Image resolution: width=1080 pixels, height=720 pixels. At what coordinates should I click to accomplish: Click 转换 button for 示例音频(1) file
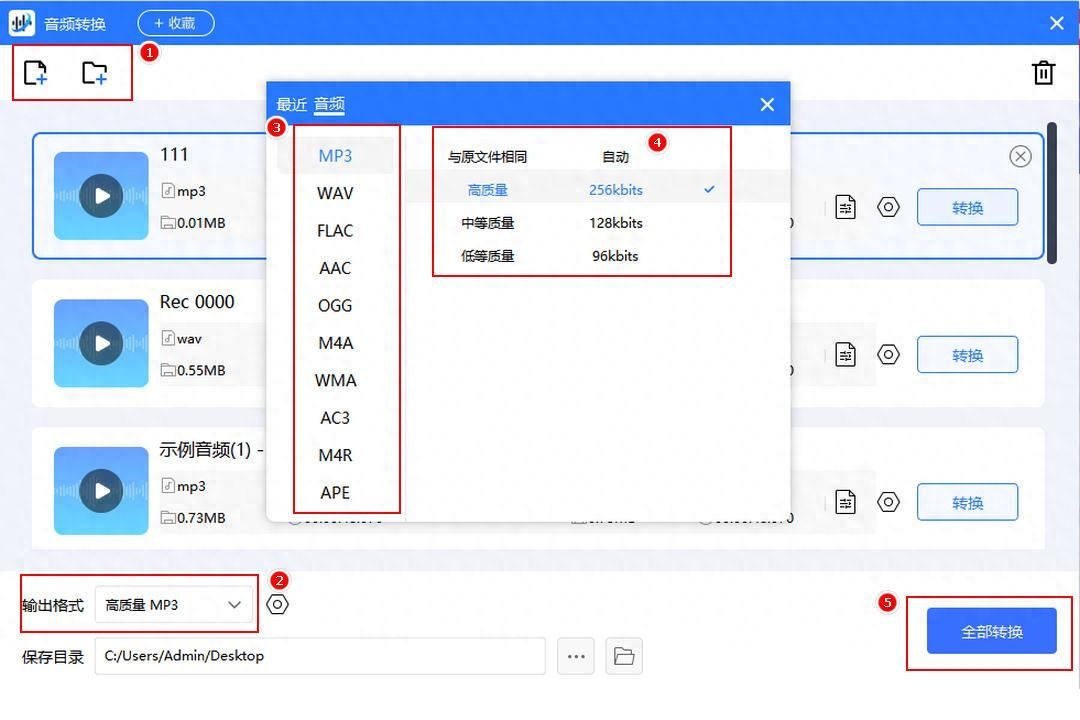point(967,502)
